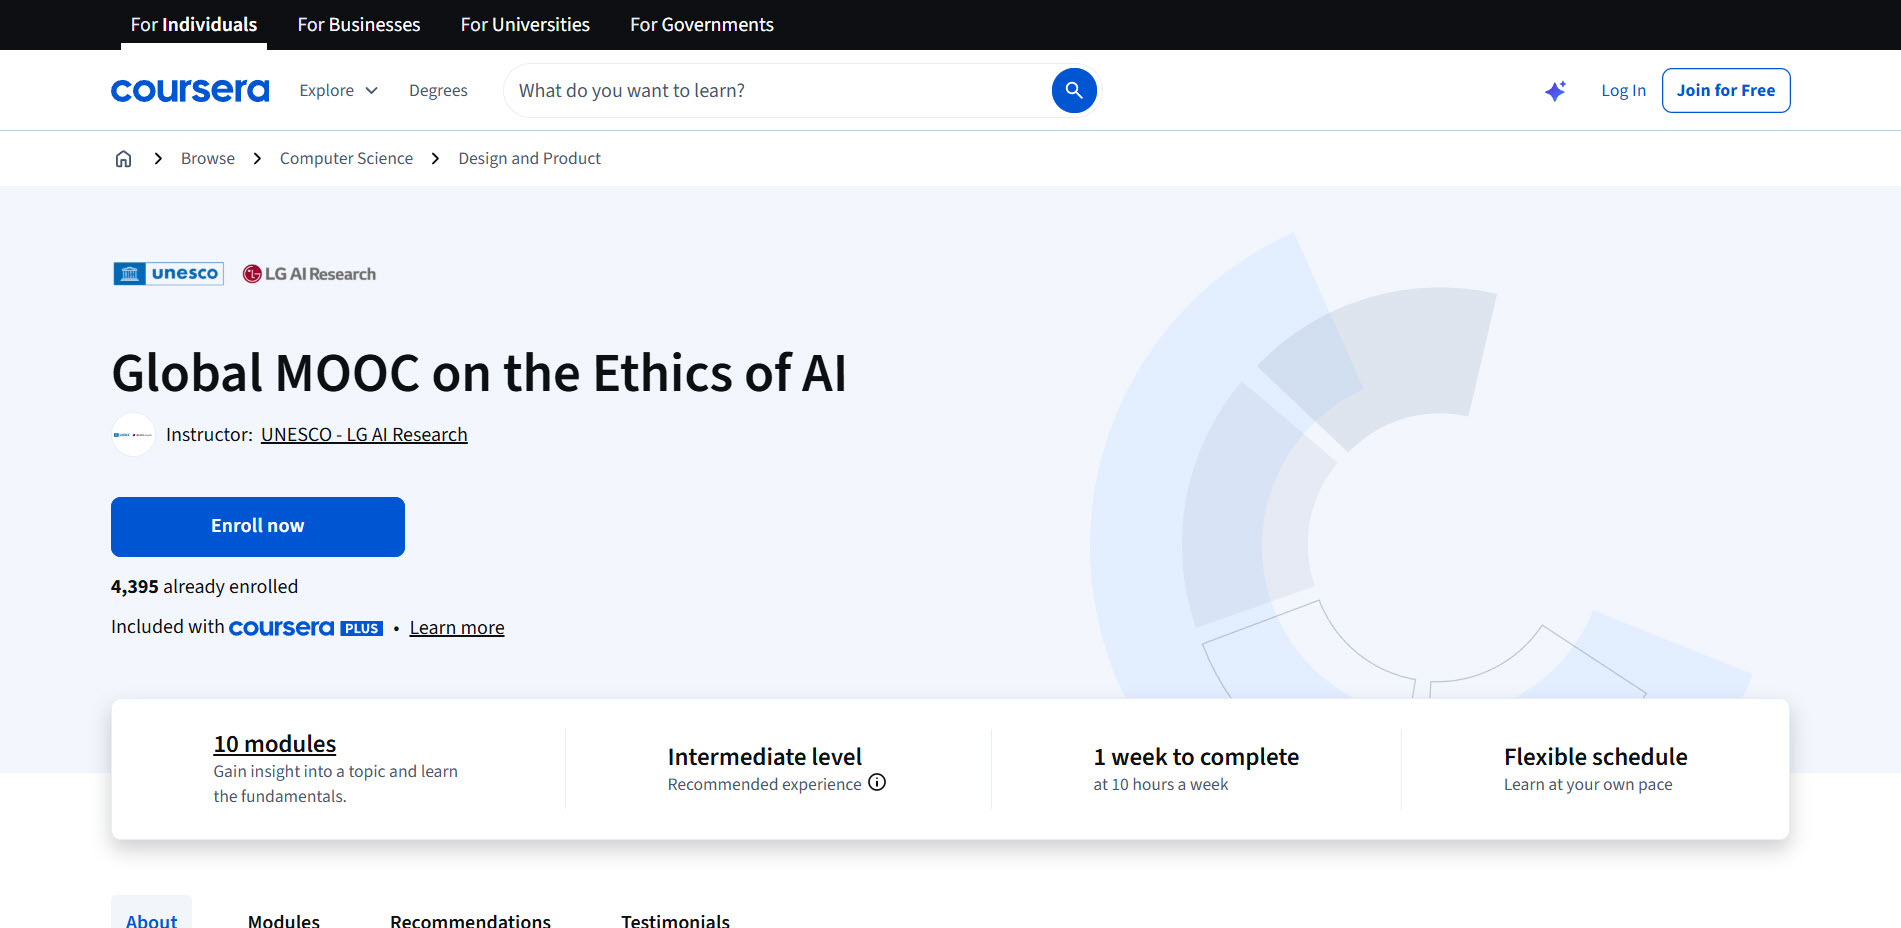Click the UNESCO partner logo
This screenshot has width=1901, height=928.
click(168, 273)
